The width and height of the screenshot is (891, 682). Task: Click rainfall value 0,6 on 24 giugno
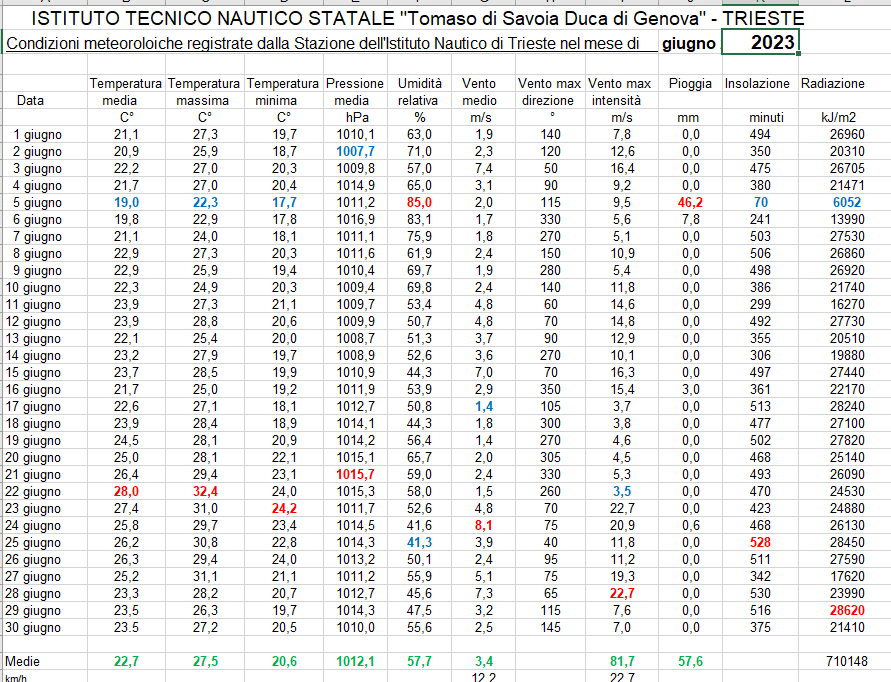(x=690, y=526)
